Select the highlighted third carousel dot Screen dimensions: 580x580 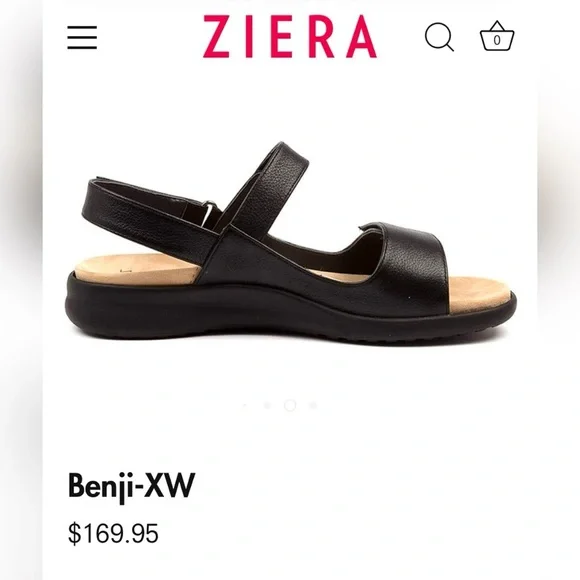pos(290,405)
